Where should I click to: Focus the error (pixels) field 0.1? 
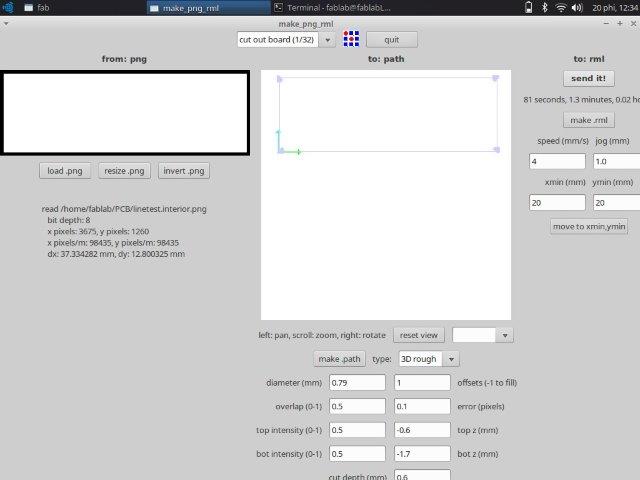[422, 406]
